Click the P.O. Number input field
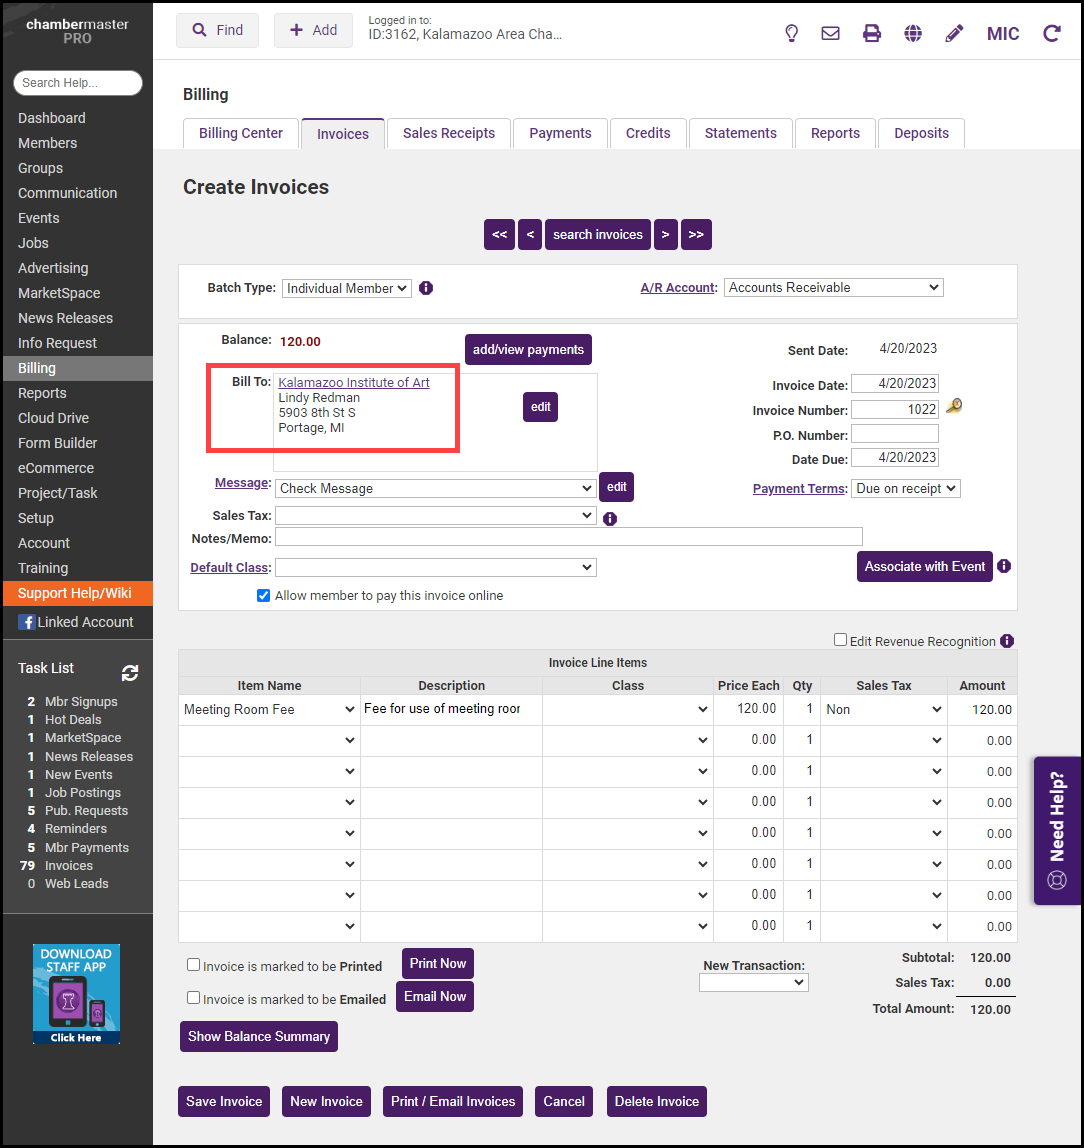1084x1148 pixels. click(x=894, y=434)
